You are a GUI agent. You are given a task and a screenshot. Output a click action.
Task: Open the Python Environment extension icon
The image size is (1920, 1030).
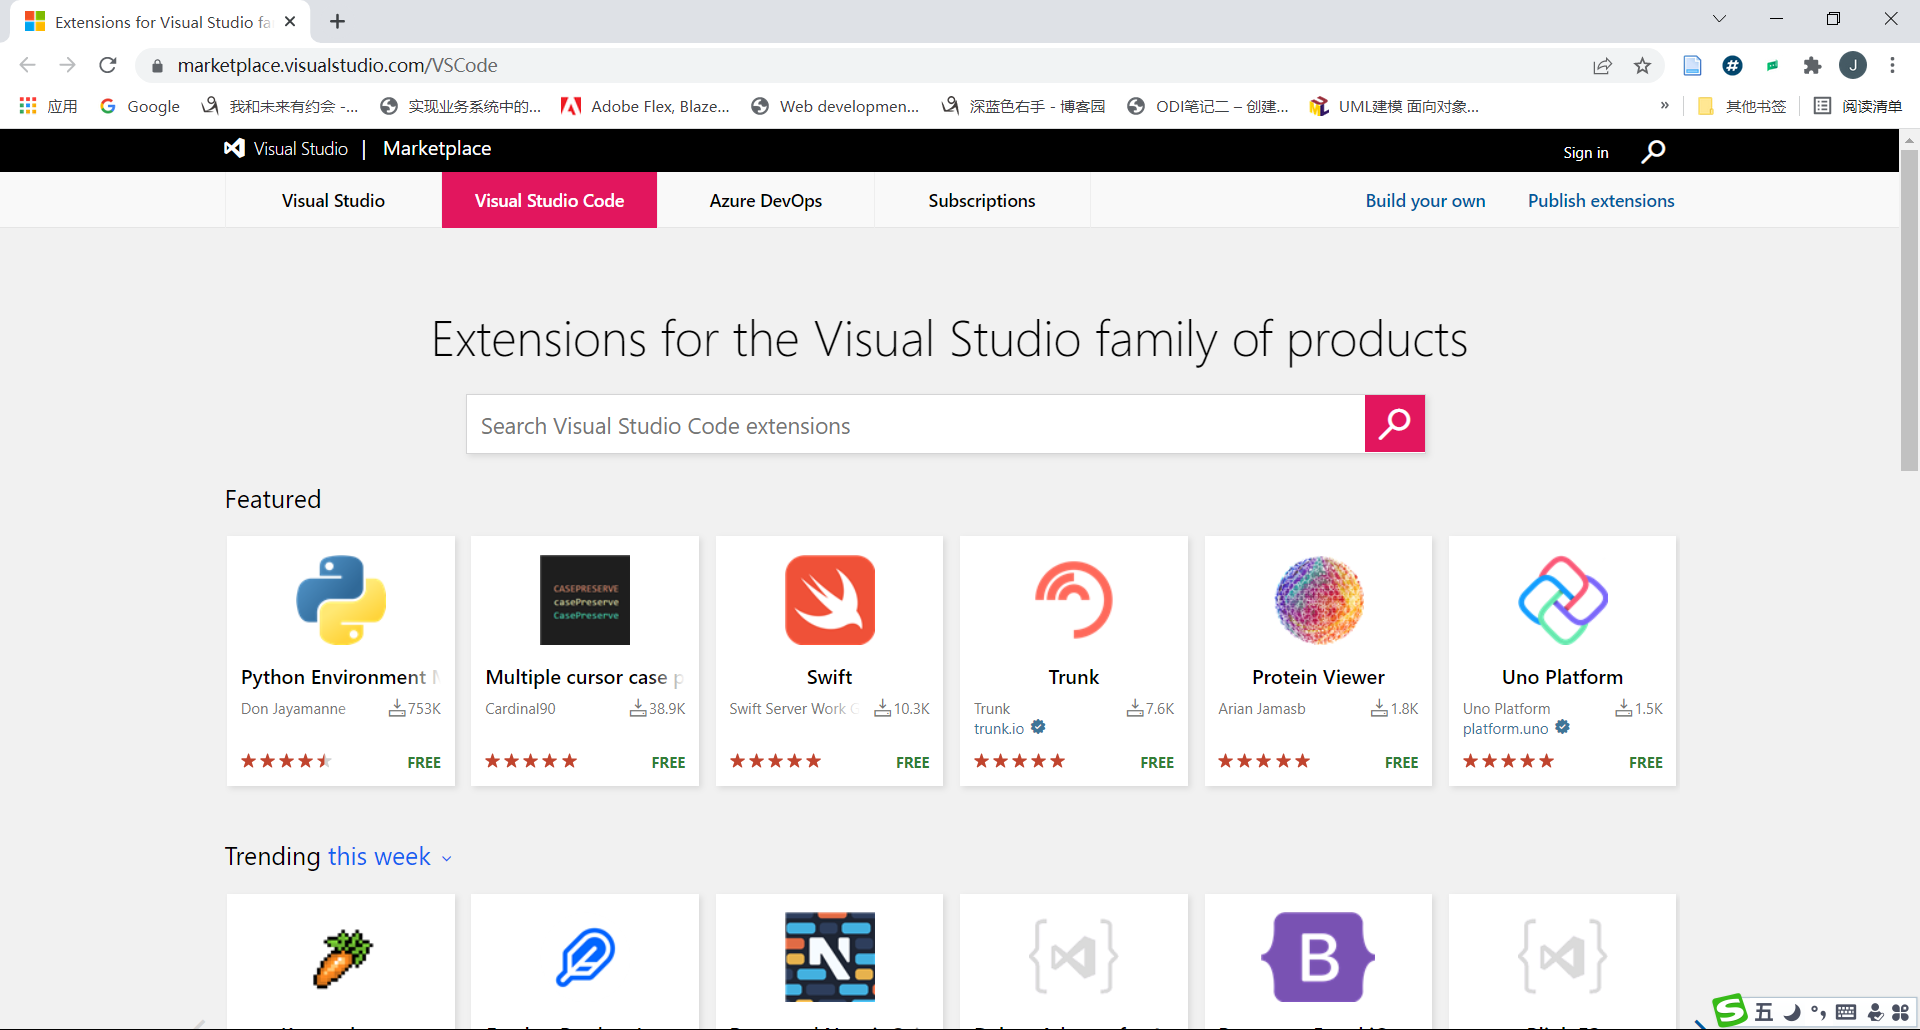341,600
